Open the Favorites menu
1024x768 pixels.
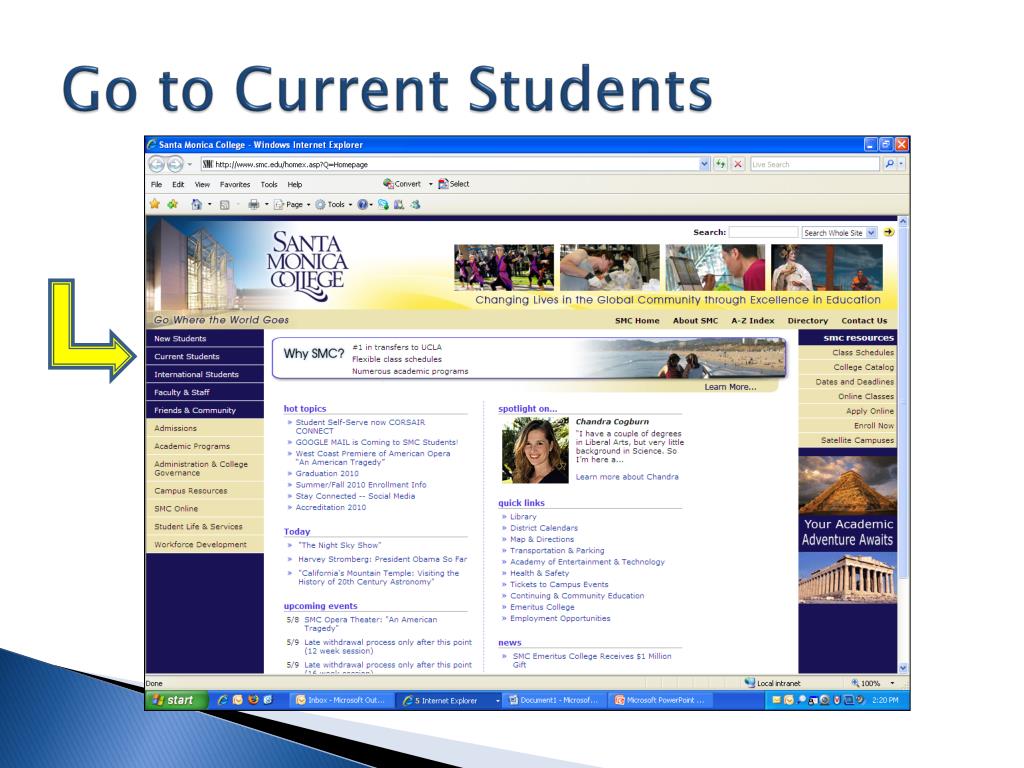pyautogui.click(x=234, y=185)
